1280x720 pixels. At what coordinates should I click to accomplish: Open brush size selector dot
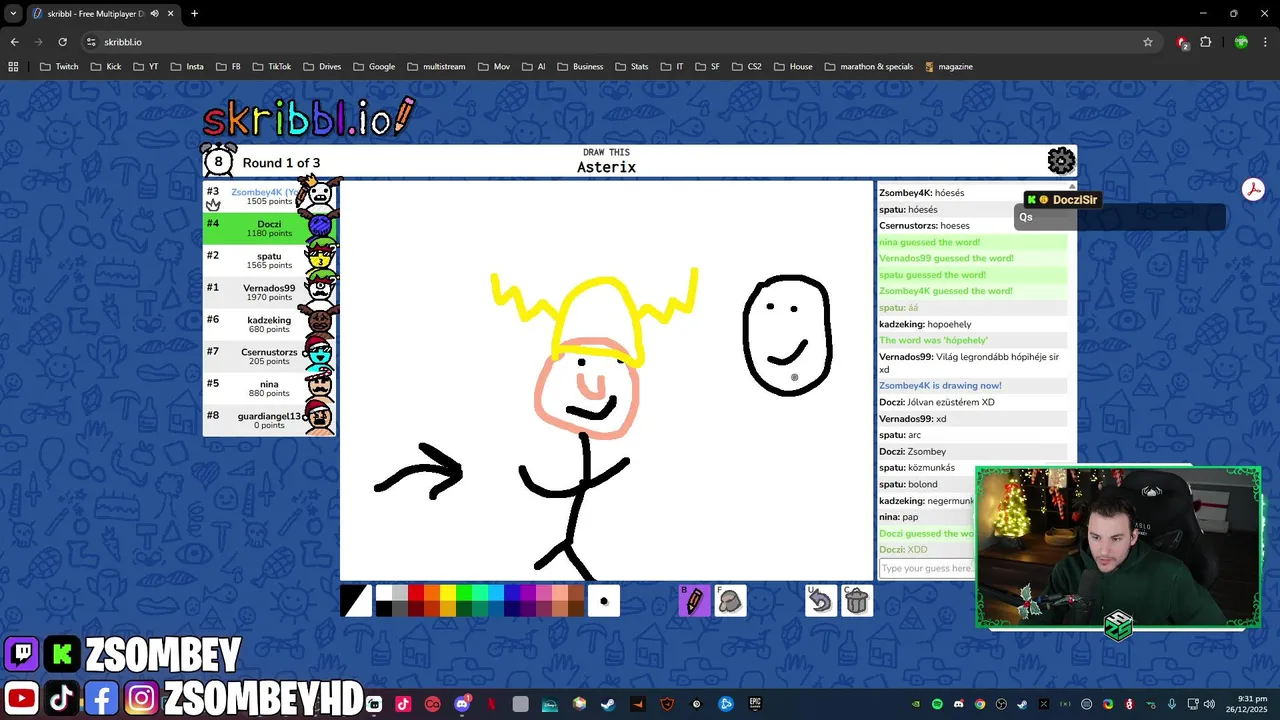[x=603, y=601]
